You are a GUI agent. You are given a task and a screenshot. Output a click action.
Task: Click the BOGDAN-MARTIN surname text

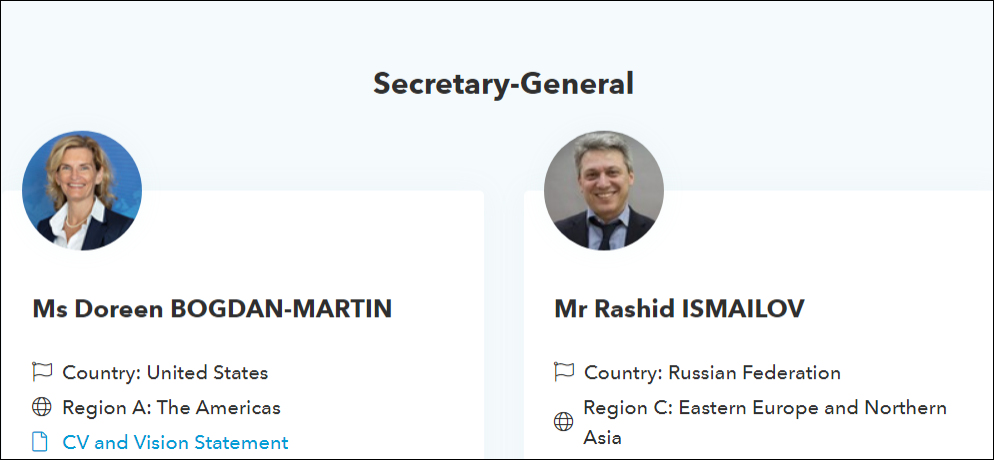pyautogui.click(x=282, y=309)
